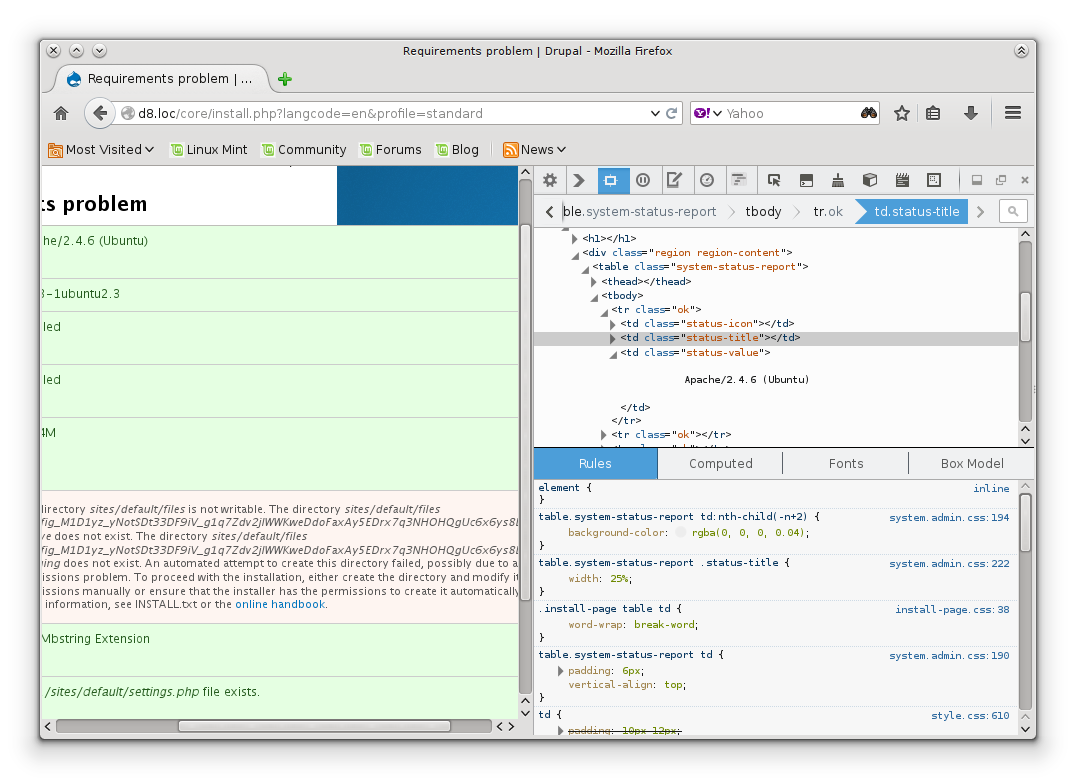Open the Network timeline tool
The height and width of the screenshot is (779, 1076).
coord(738,181)
